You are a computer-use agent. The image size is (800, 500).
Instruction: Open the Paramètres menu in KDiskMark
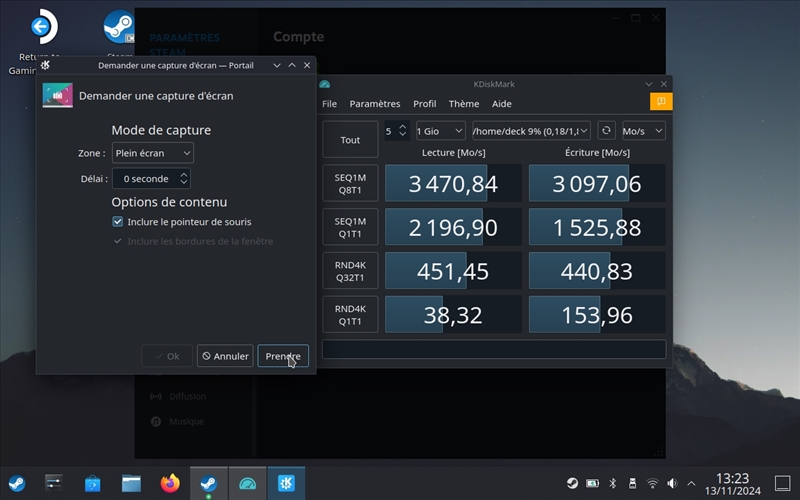click(x=374, y=103)
